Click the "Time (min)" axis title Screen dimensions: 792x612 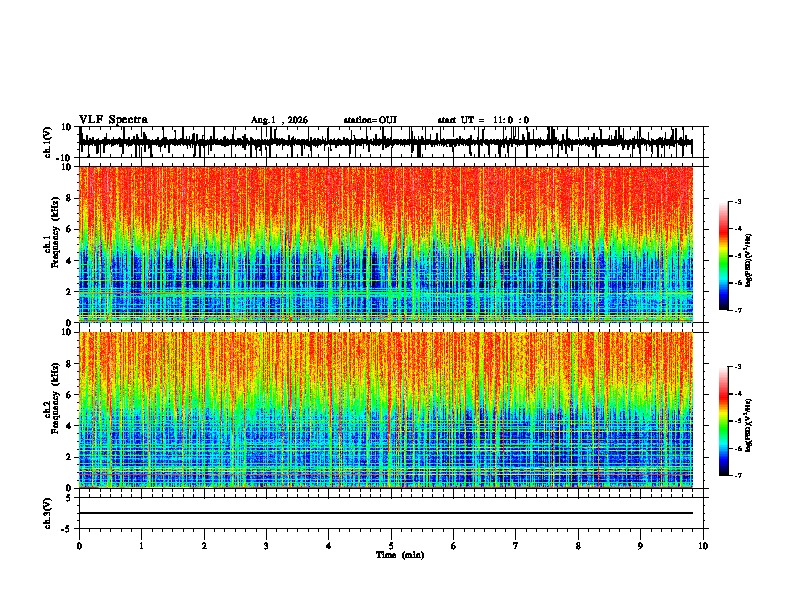(400, 555)
